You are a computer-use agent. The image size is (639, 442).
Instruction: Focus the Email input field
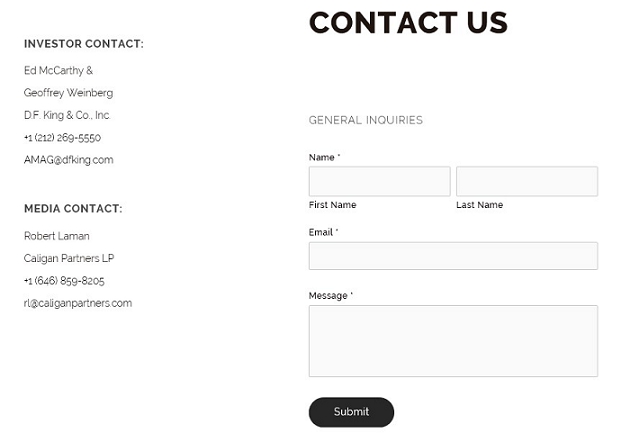coord(453,256)
